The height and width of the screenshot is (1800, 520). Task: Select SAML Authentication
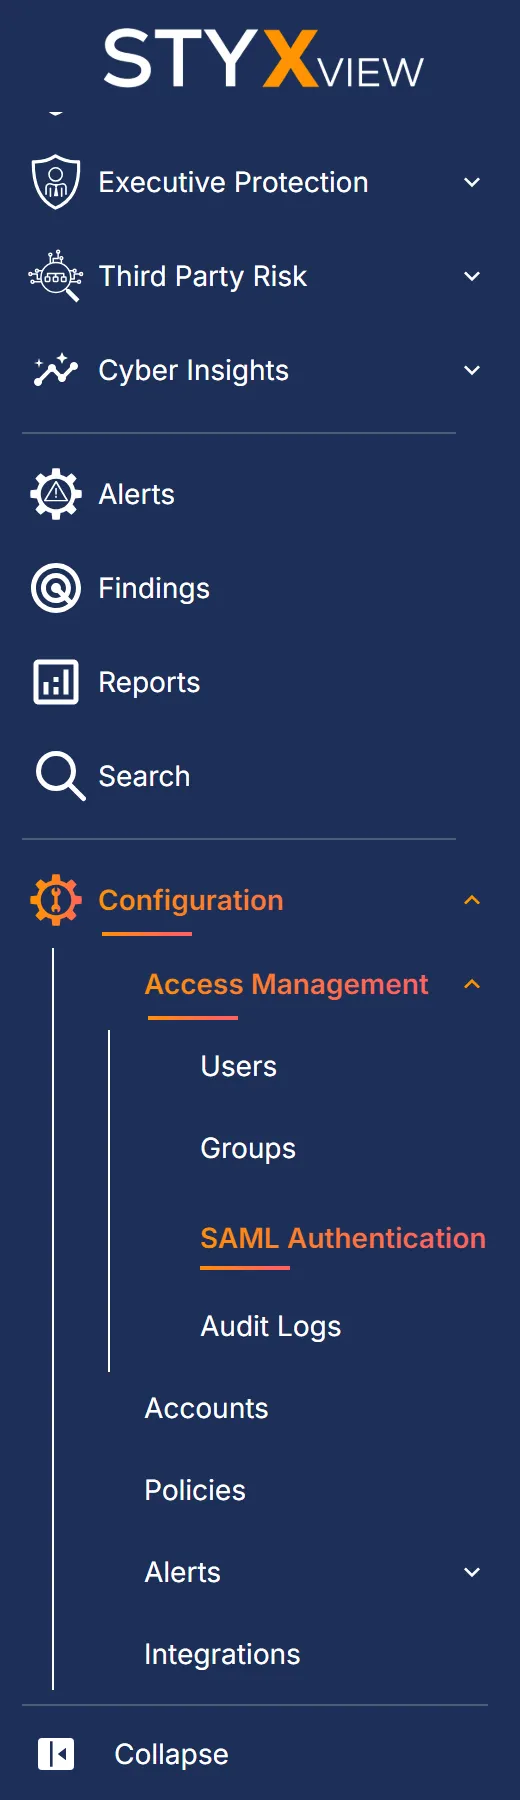(343, 1238)
